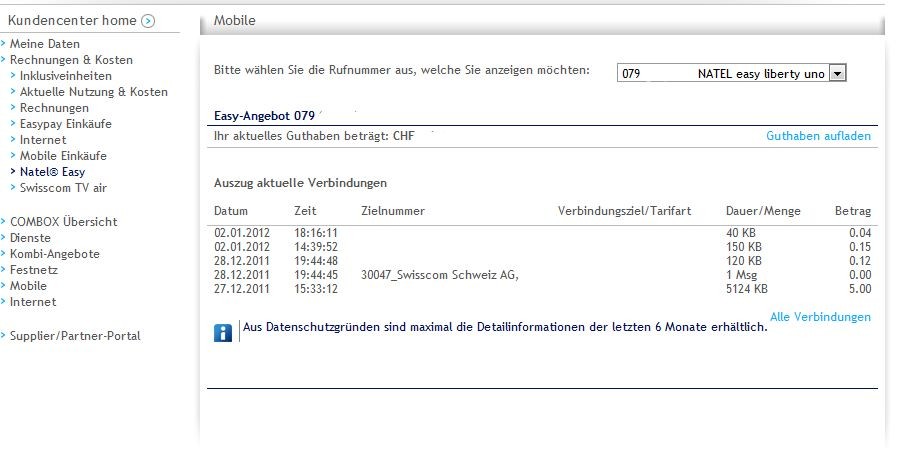Open COMBOX Übersicht
The height and width of the screenshot is (458, 908).
coord(63,222)
